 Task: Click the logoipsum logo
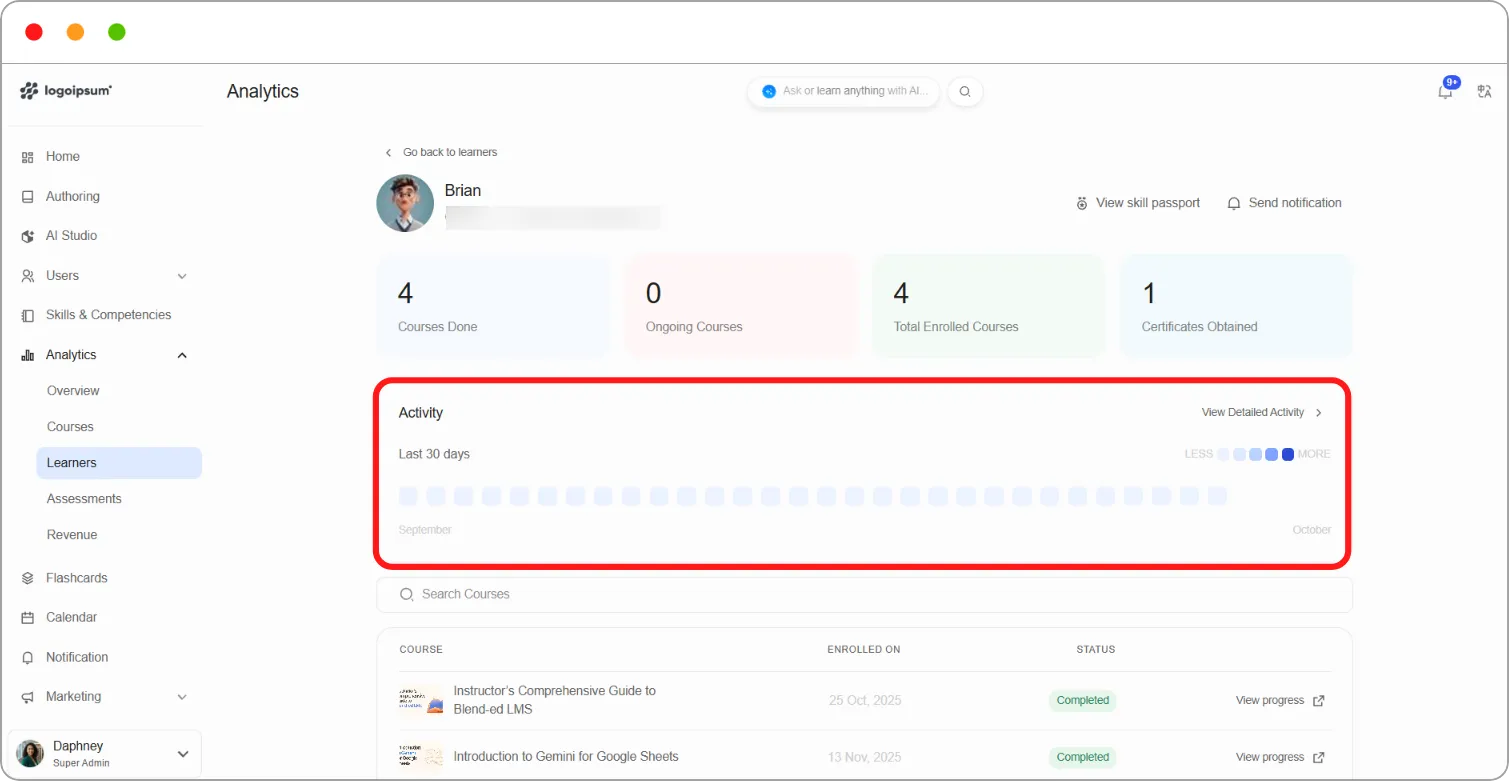(x=66, y=91)
